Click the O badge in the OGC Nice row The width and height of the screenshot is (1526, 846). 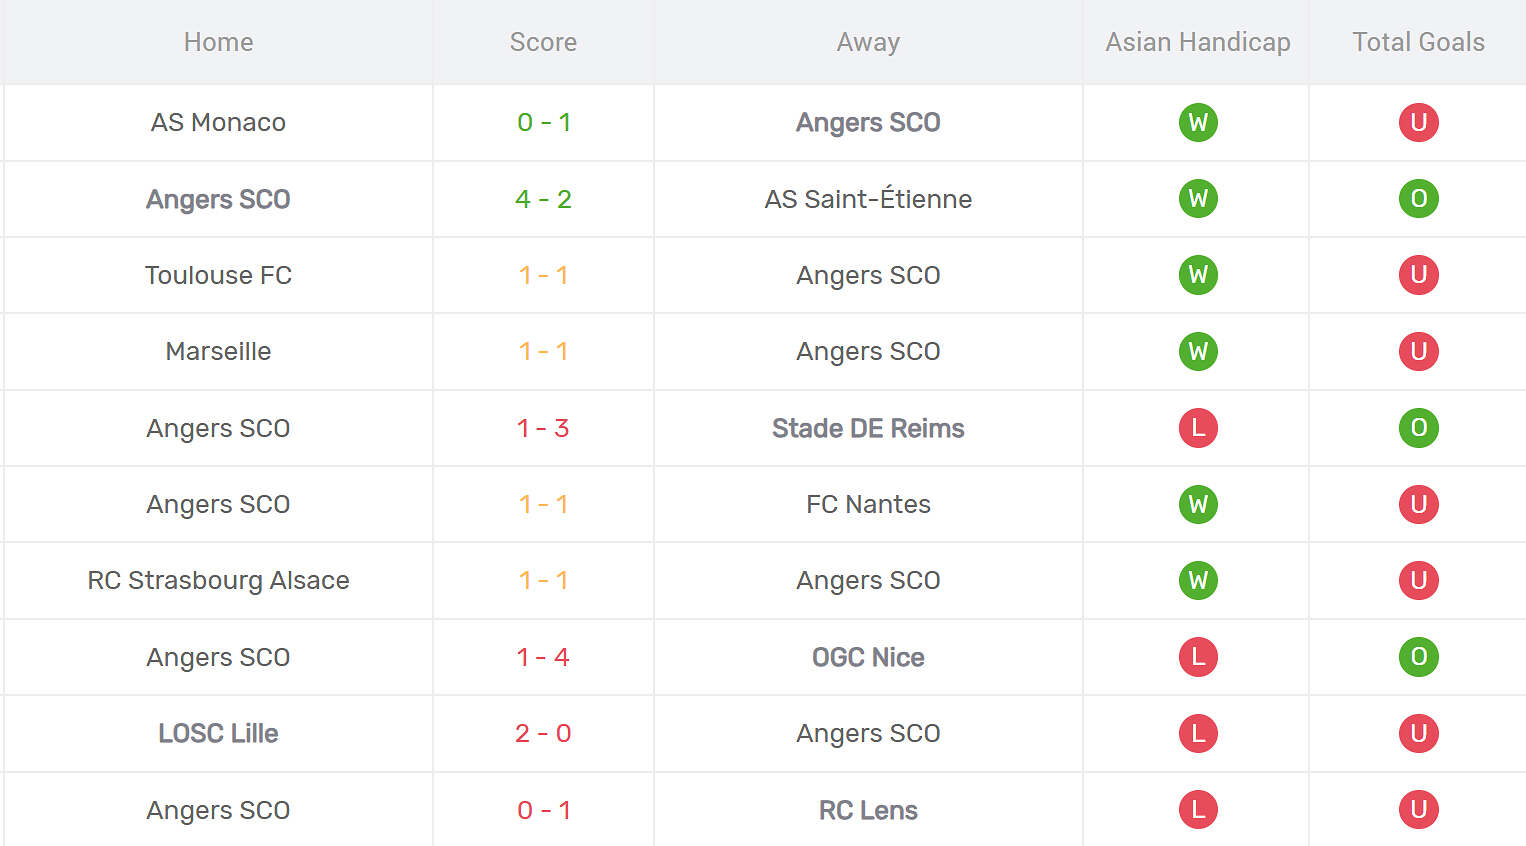1418,657
